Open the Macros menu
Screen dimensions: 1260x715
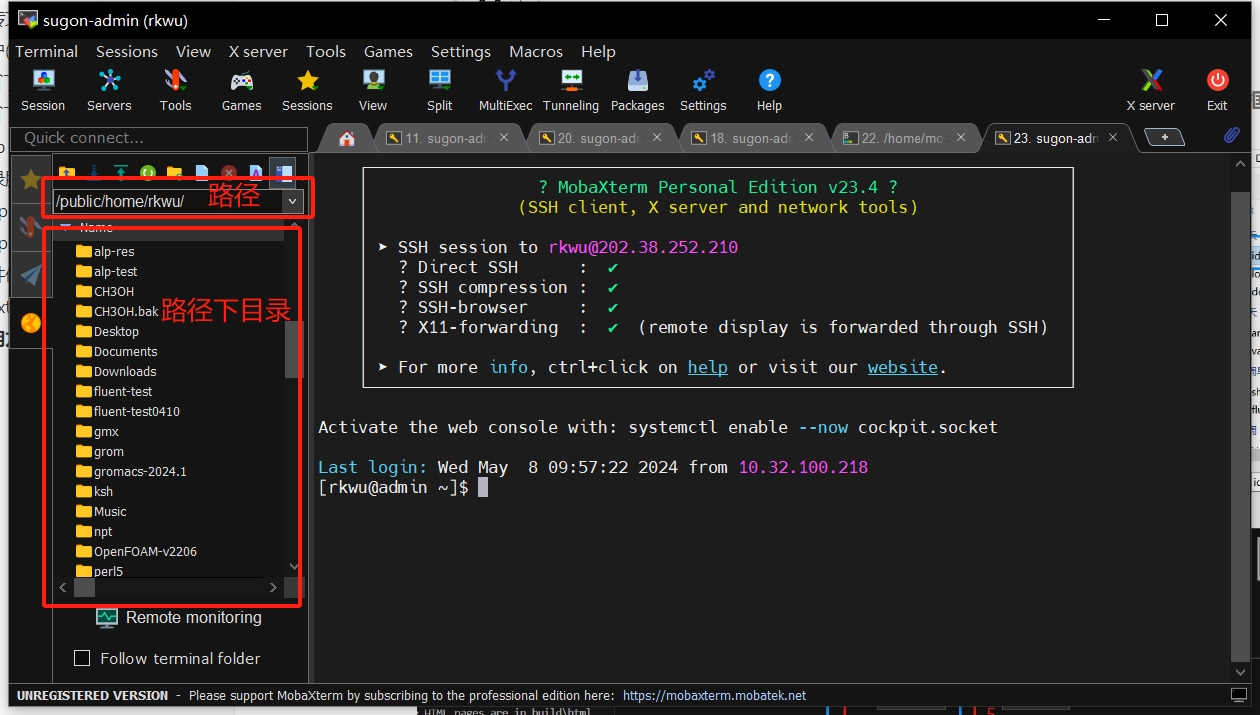tap(536, 51)
